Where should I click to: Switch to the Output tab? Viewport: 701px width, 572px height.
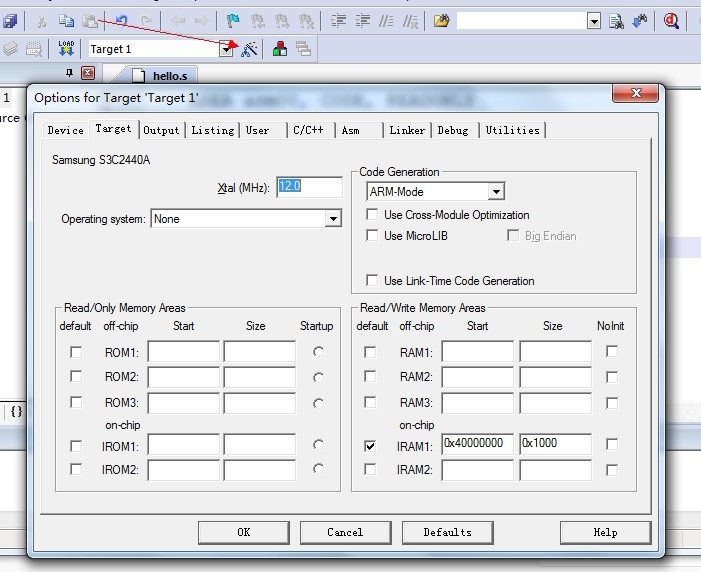point(161,130)
